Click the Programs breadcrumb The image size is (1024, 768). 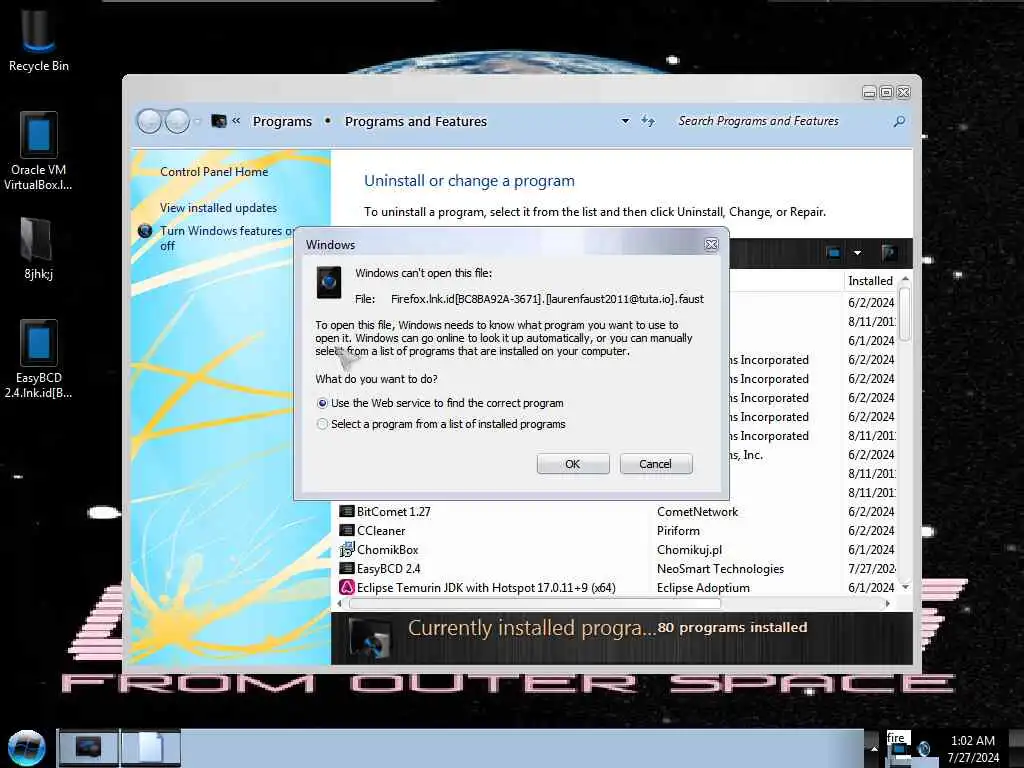(282, 121)
